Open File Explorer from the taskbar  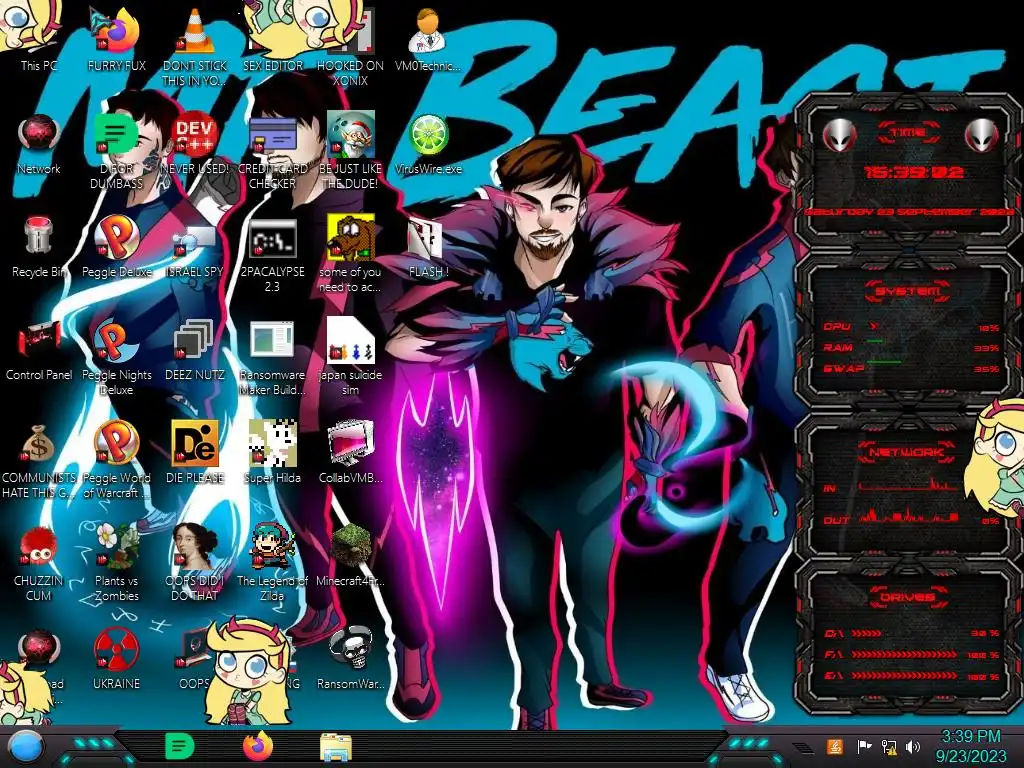click(336, 748)
